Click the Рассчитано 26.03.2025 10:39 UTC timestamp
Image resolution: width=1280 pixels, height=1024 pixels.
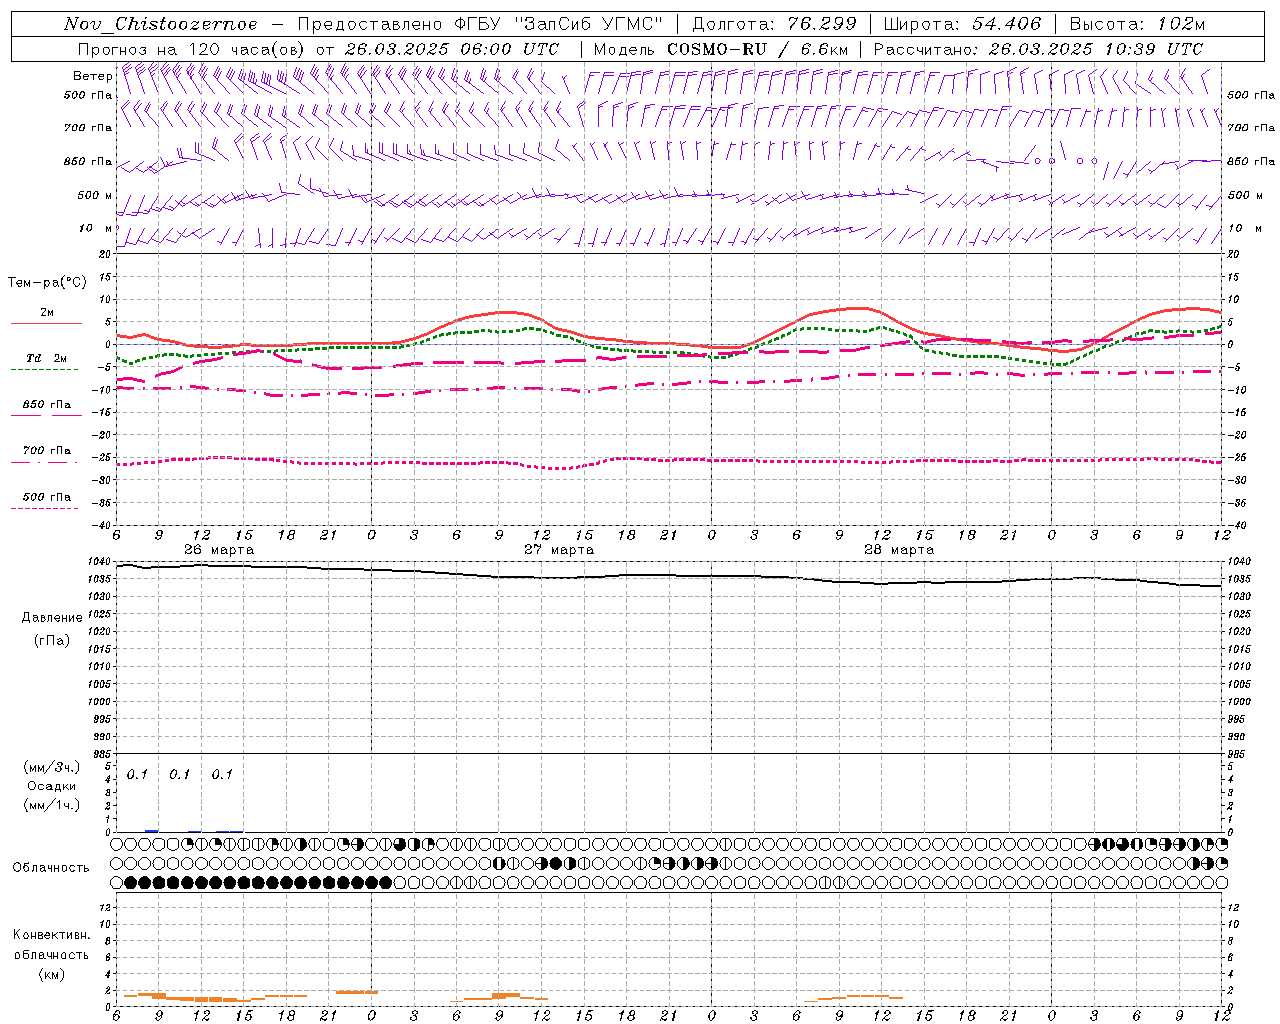pyautogui.click(x=1037, y=49)
